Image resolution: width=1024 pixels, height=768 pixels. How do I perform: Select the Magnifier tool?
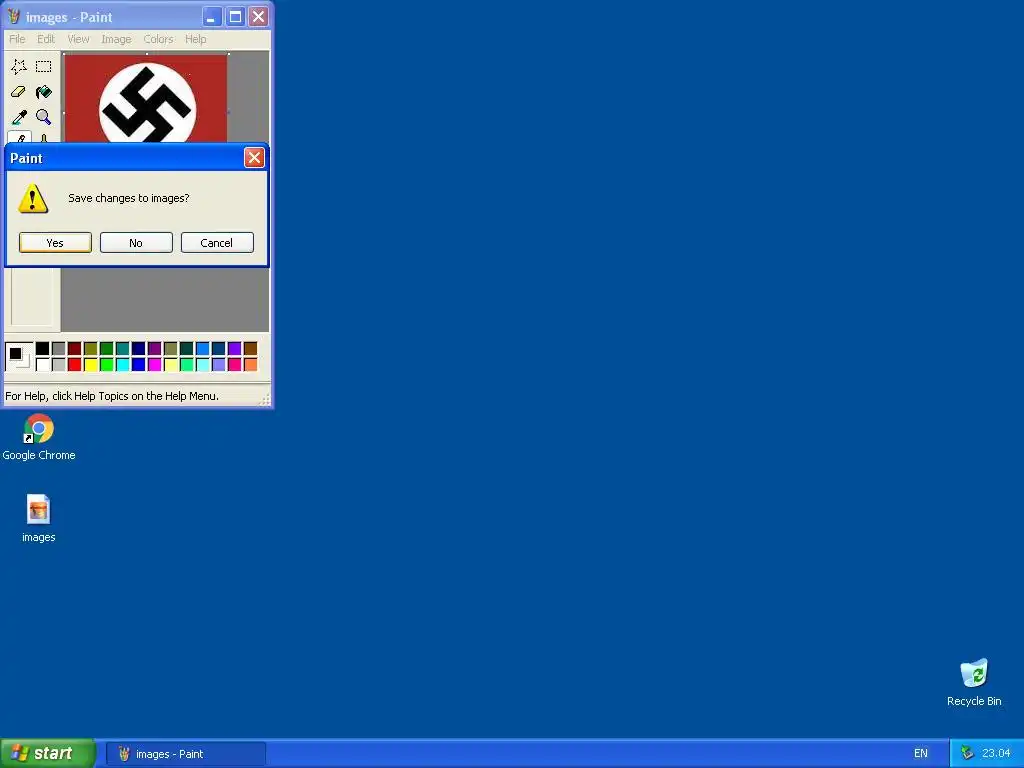pos(44,118)
